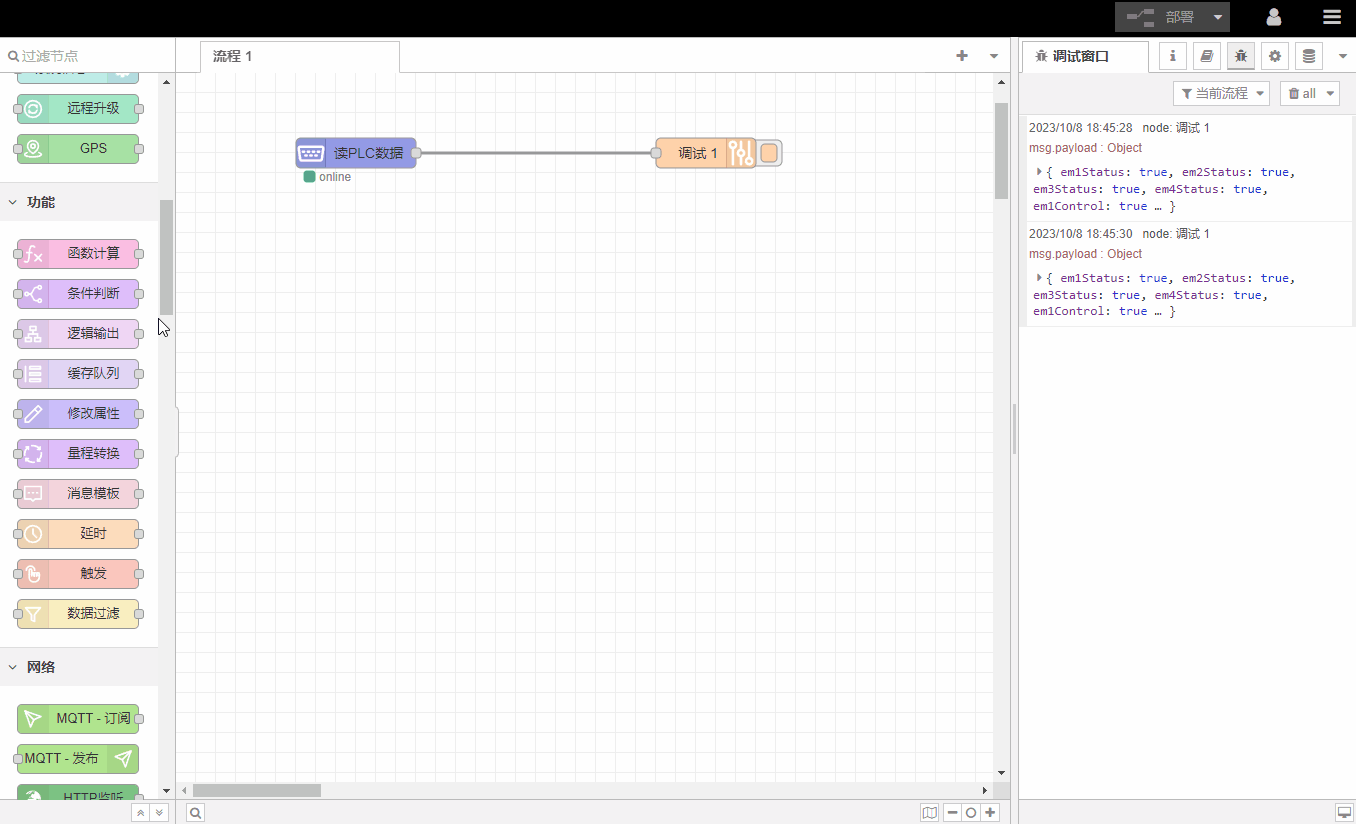Collapse the 功能 palette category

coord(14,202)
